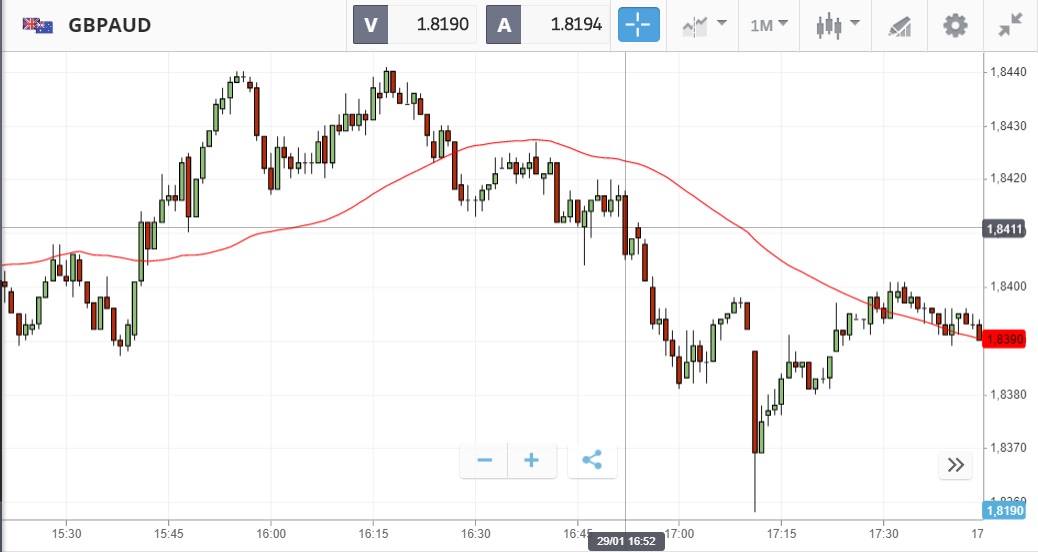
Task: Click the gray 1,8411 crosshair price label
Action: (x=1004, y=229)
